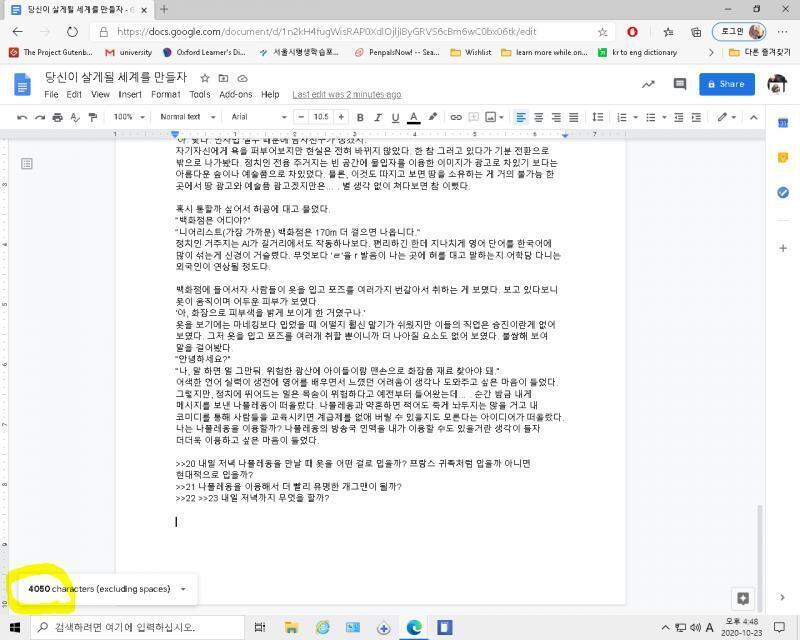Viewport: 800px width, 640px height.
Task: Open the activity dashboard trend icon
Action: click(648, 84)
